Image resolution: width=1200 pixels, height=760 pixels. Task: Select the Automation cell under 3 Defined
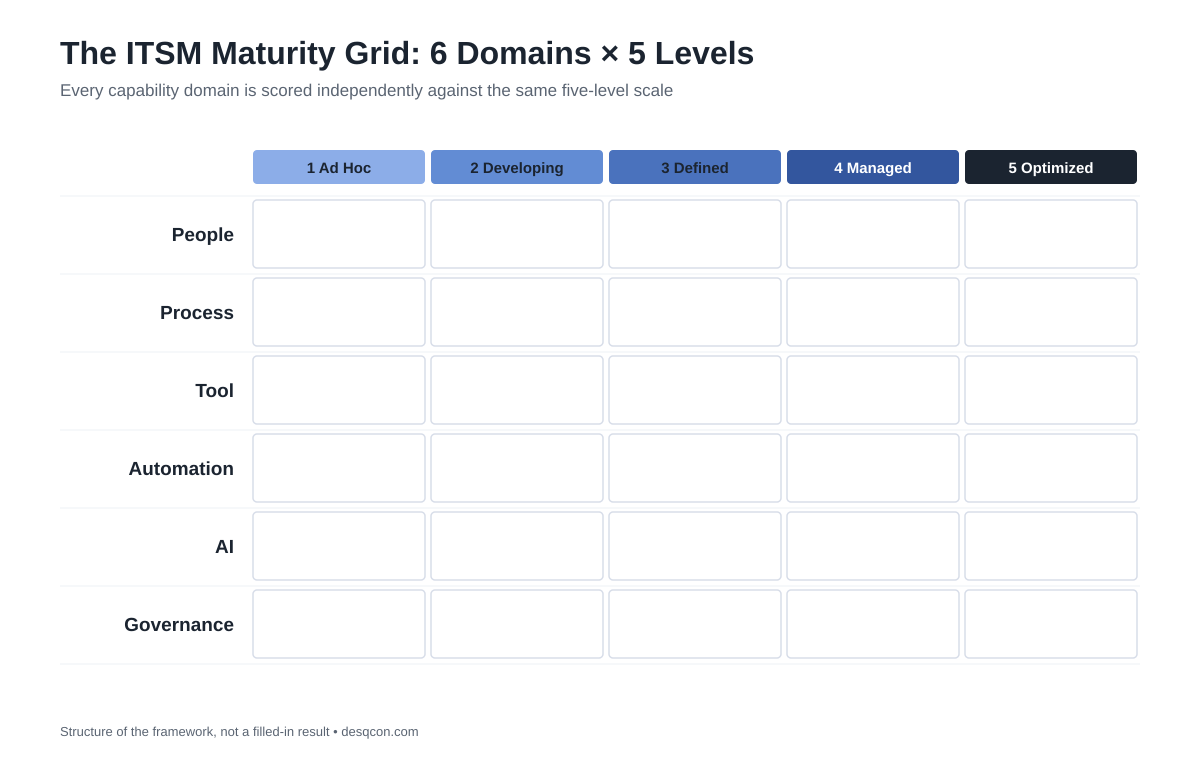coord(695,468)
